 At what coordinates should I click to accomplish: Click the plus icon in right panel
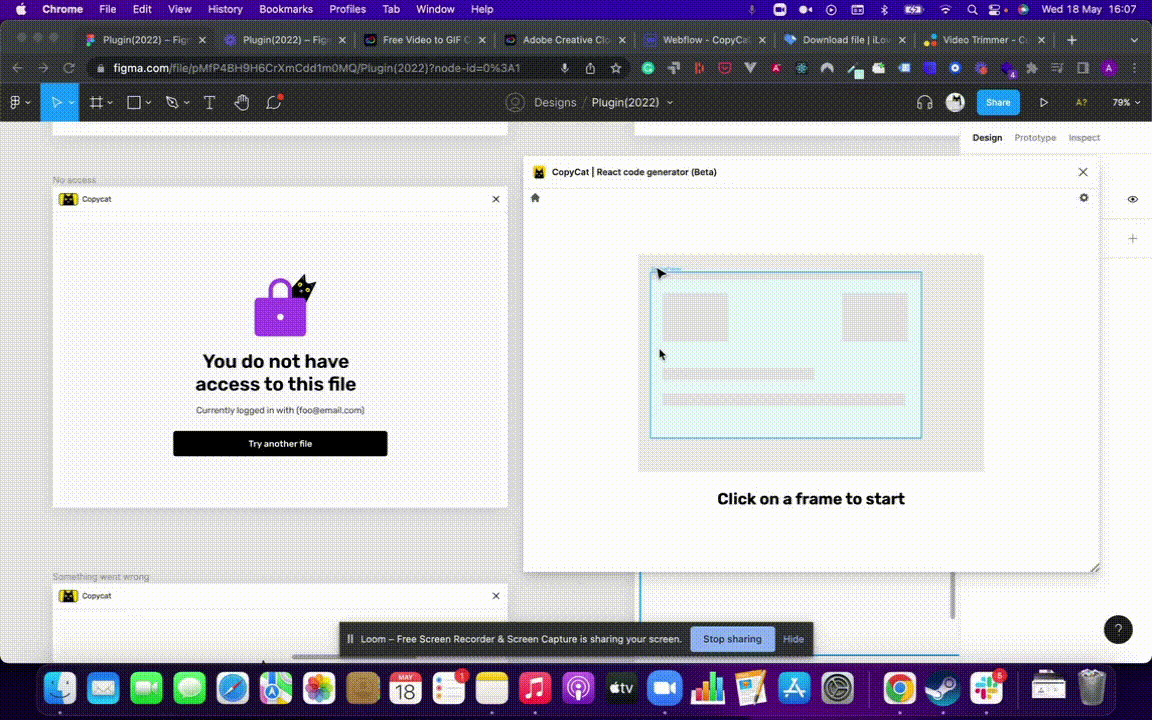click(x=1132, y=239)
